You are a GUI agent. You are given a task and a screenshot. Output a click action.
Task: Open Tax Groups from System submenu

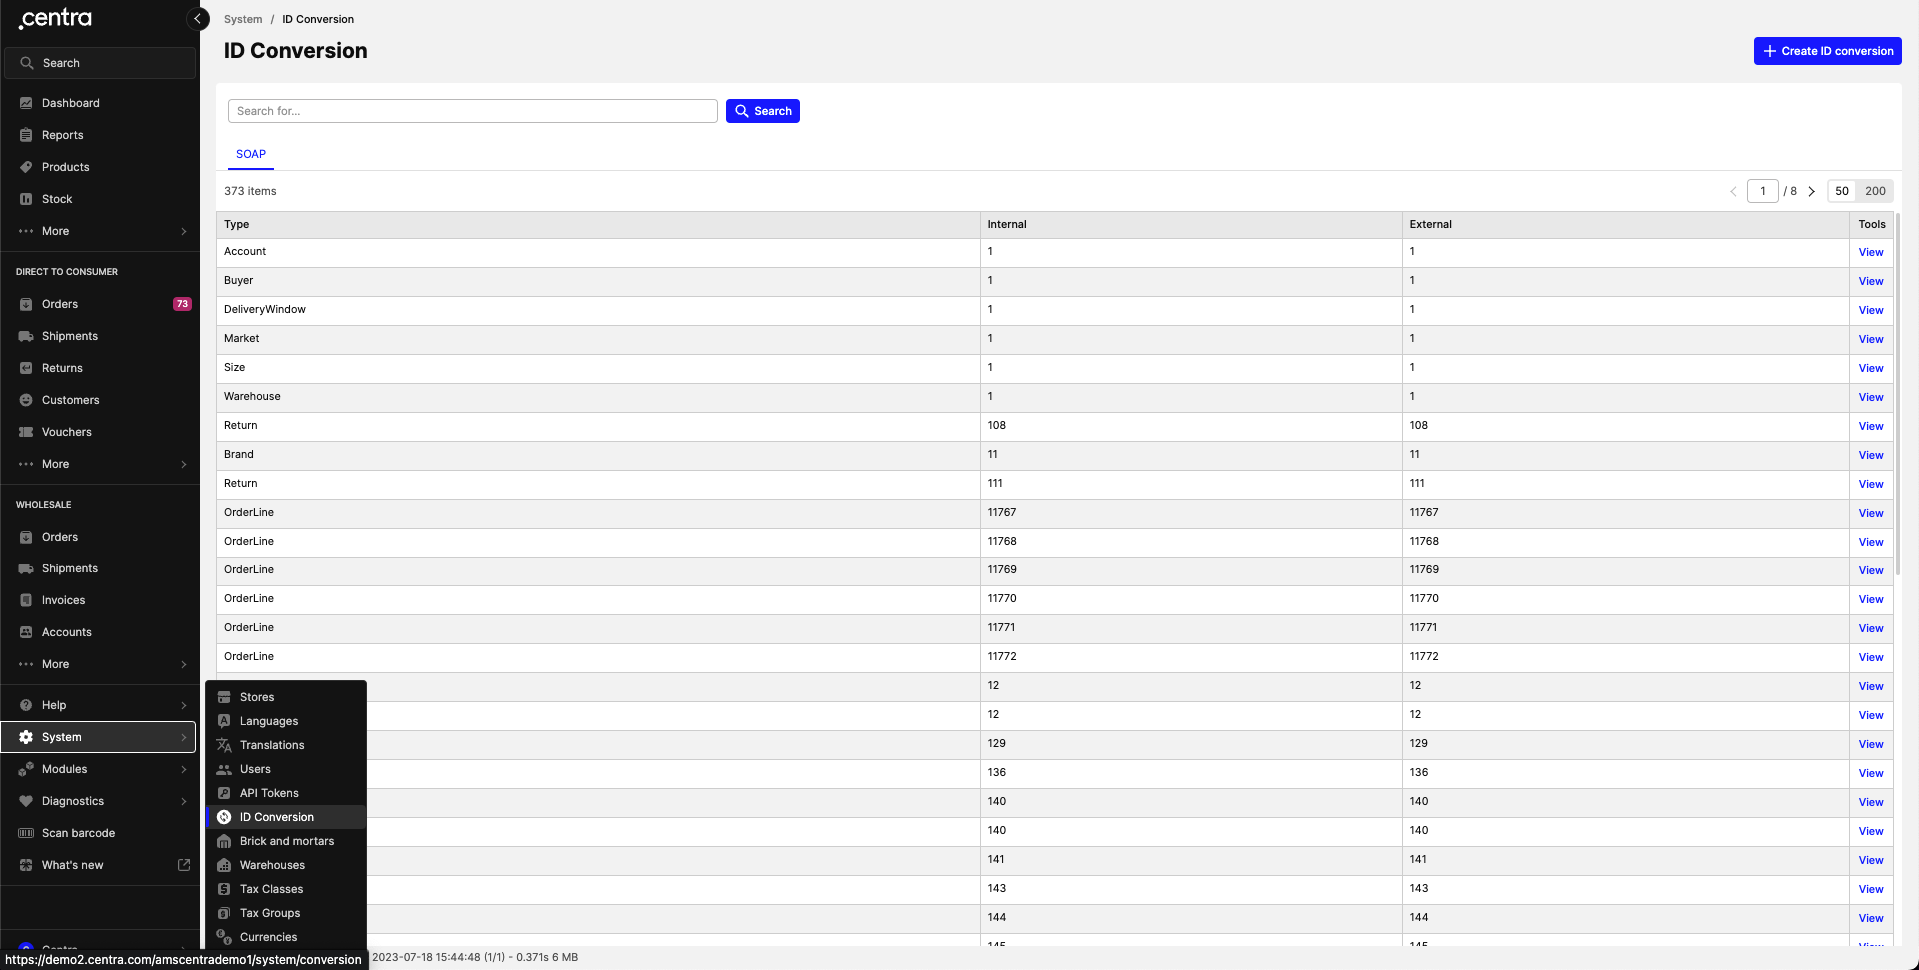[x=270, y=913]
